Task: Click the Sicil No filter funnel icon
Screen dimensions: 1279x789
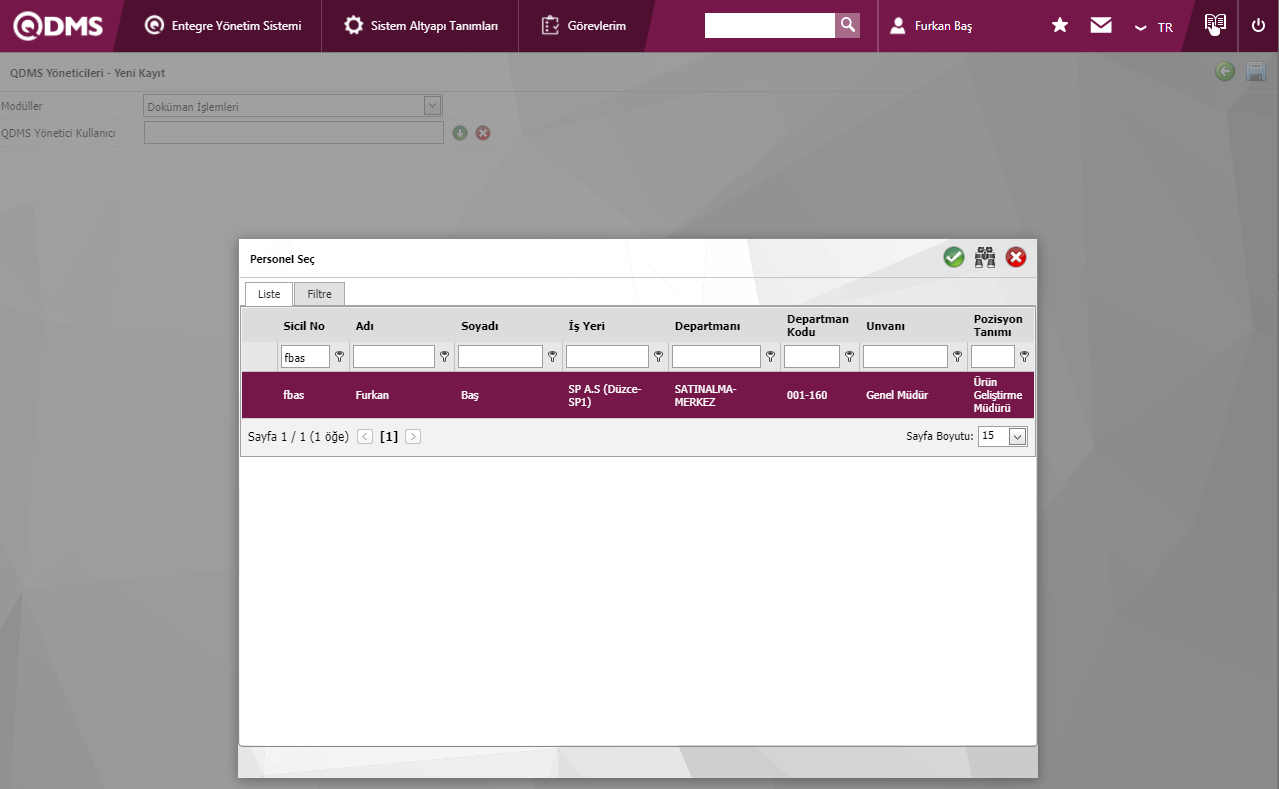Action: coord(339,357)
